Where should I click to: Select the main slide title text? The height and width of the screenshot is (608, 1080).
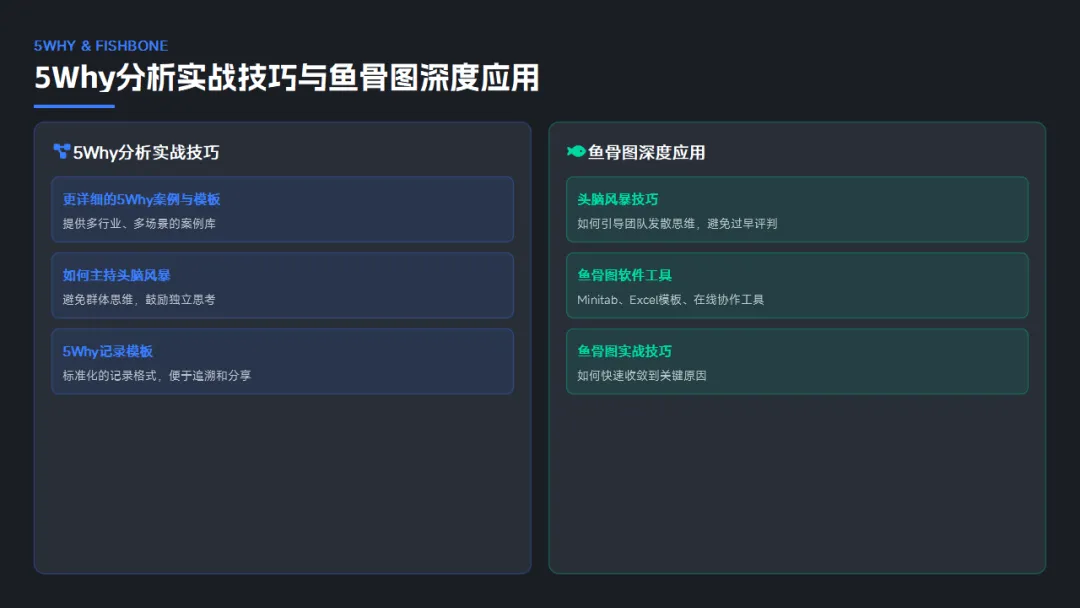(x=287, y=78)
